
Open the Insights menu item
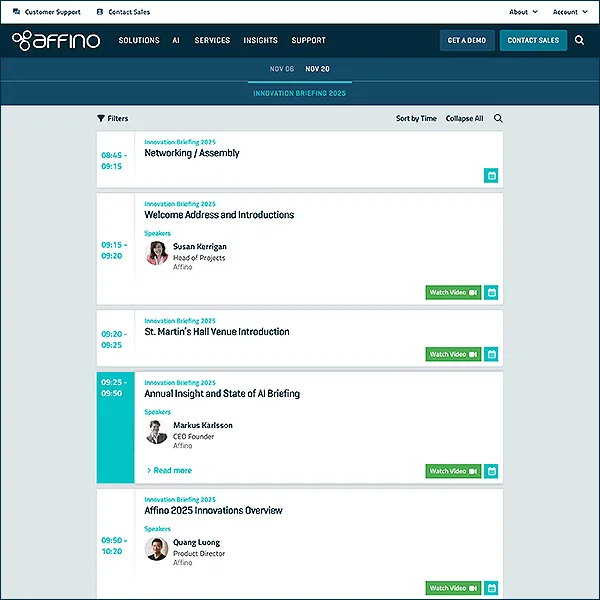[x=260, y=41]
